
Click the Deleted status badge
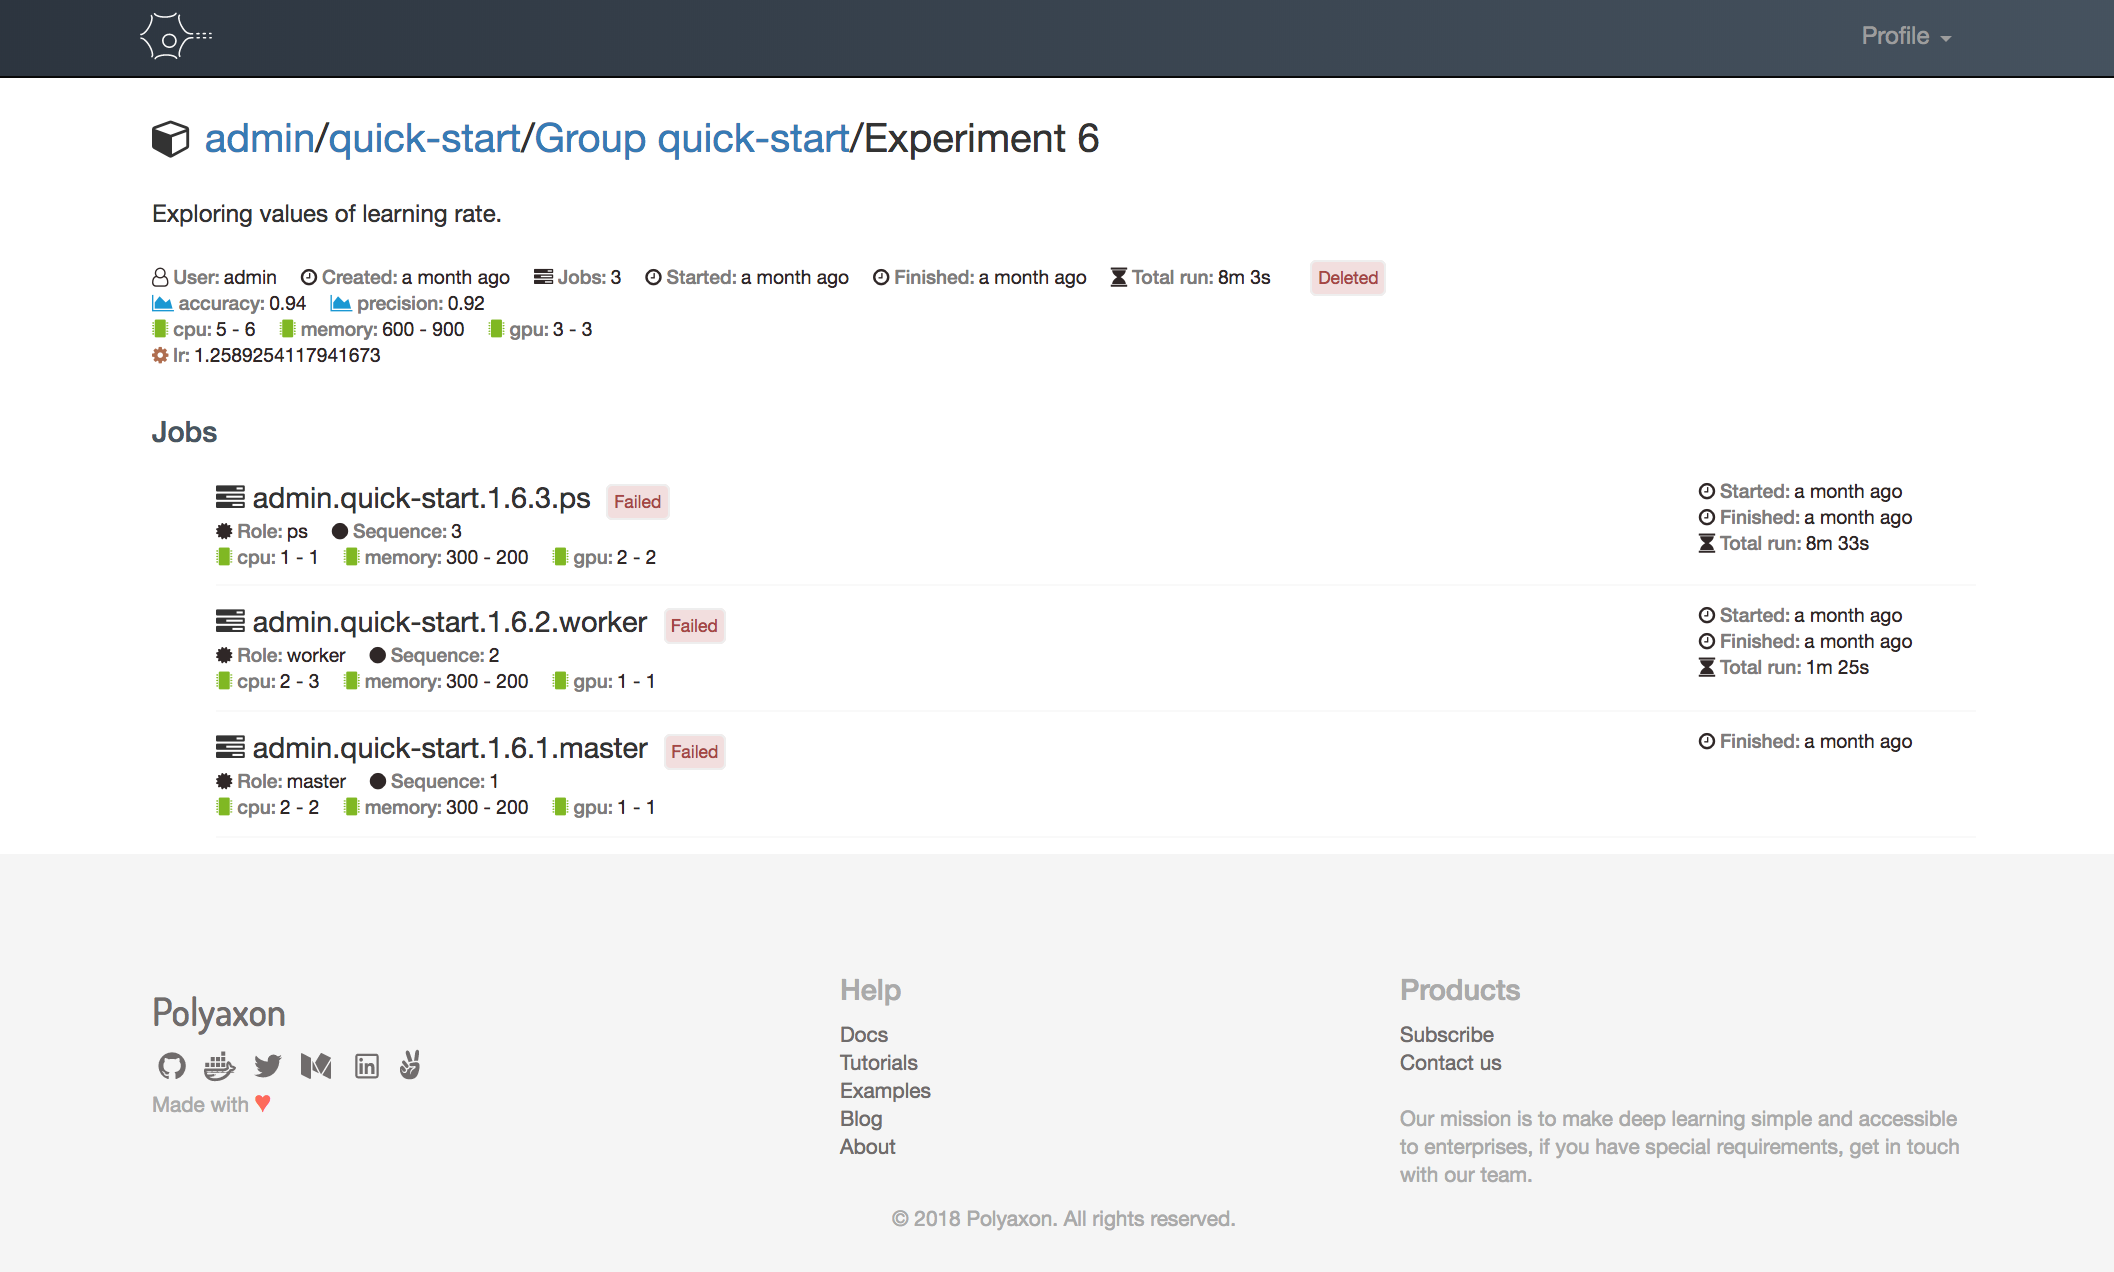[x=1347, y=278]
